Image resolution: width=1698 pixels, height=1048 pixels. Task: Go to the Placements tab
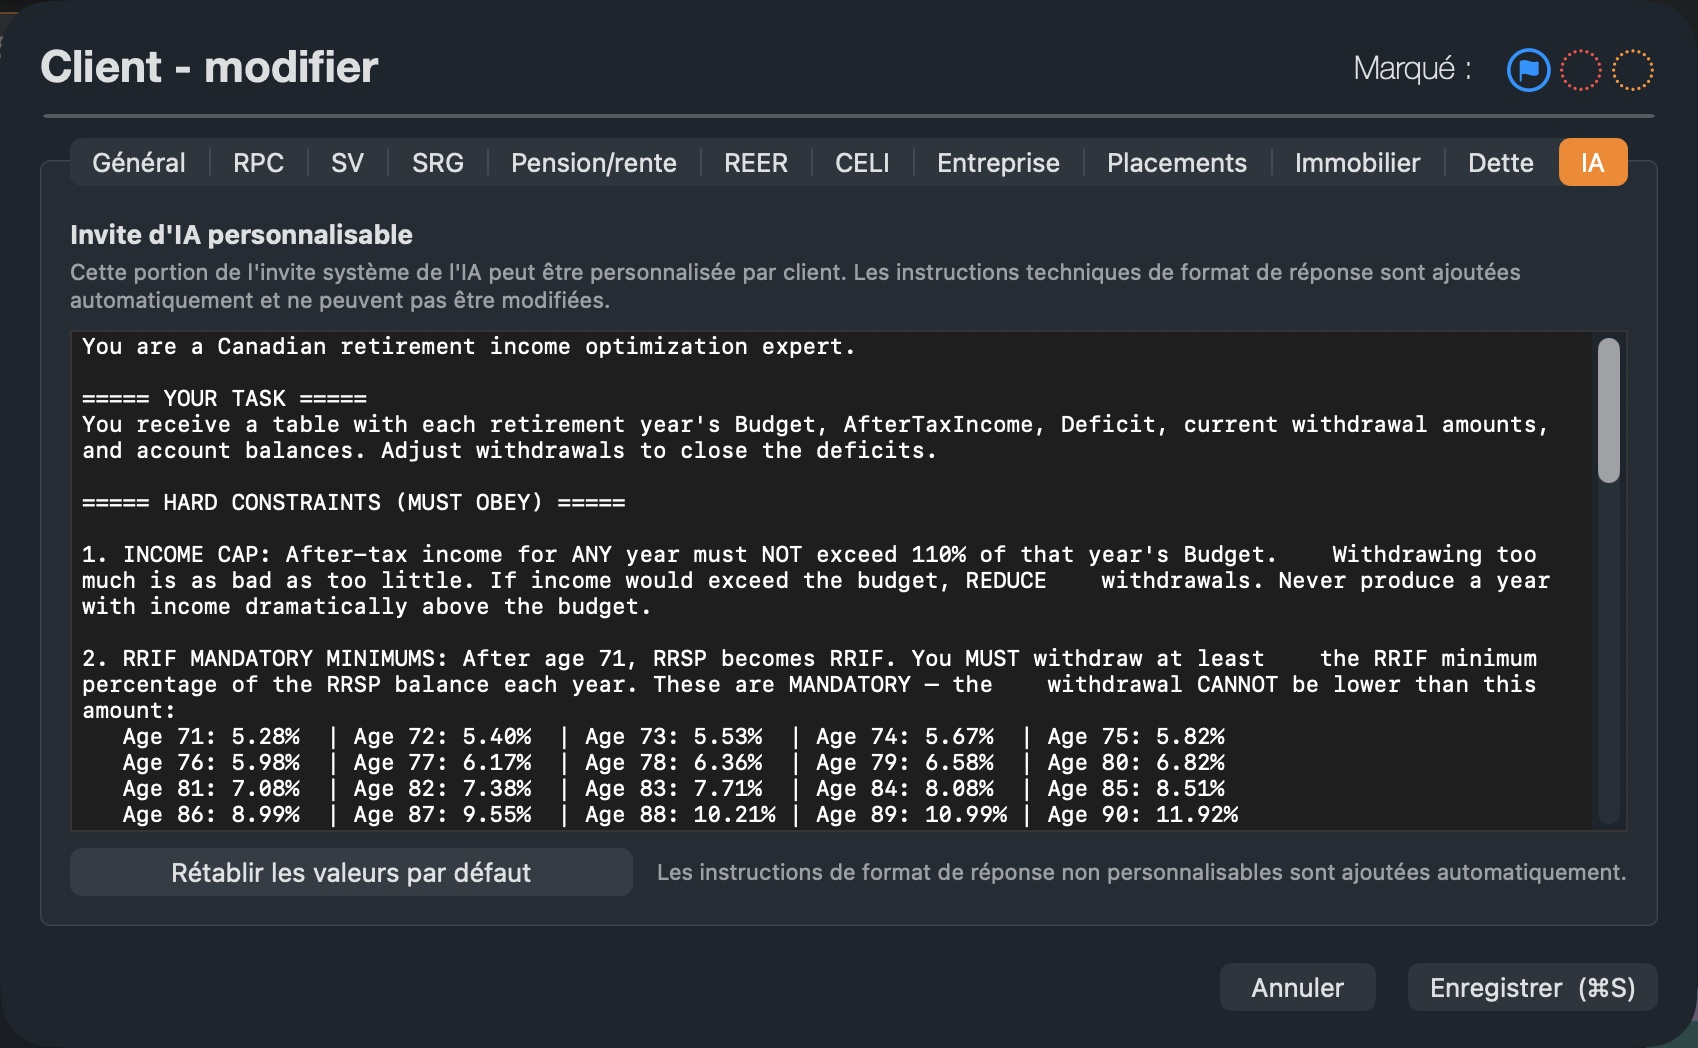(x=1177, y=163)
